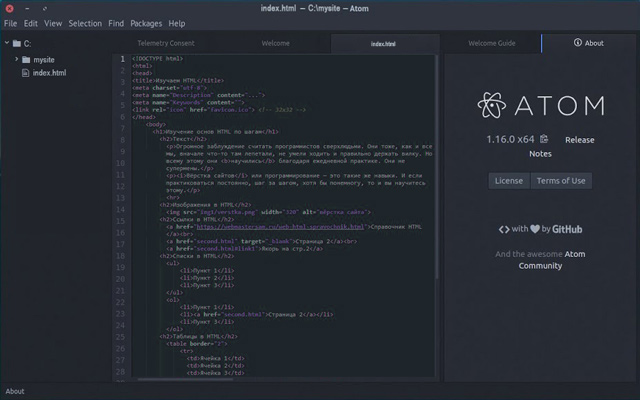The width and height of the screenshot is (640, 400).
Task: Select index.html in the tree view
Action: click(49, 73)
